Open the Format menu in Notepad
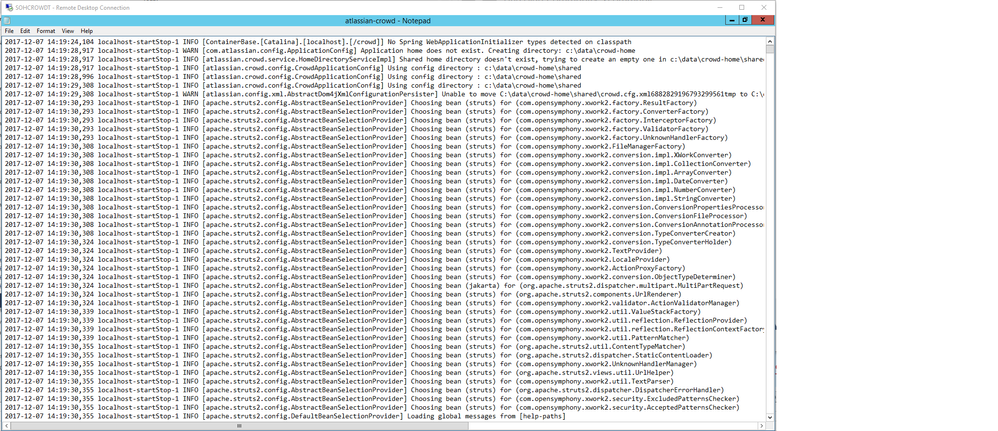Screen dimensions: 998x431 coord(46,31)
